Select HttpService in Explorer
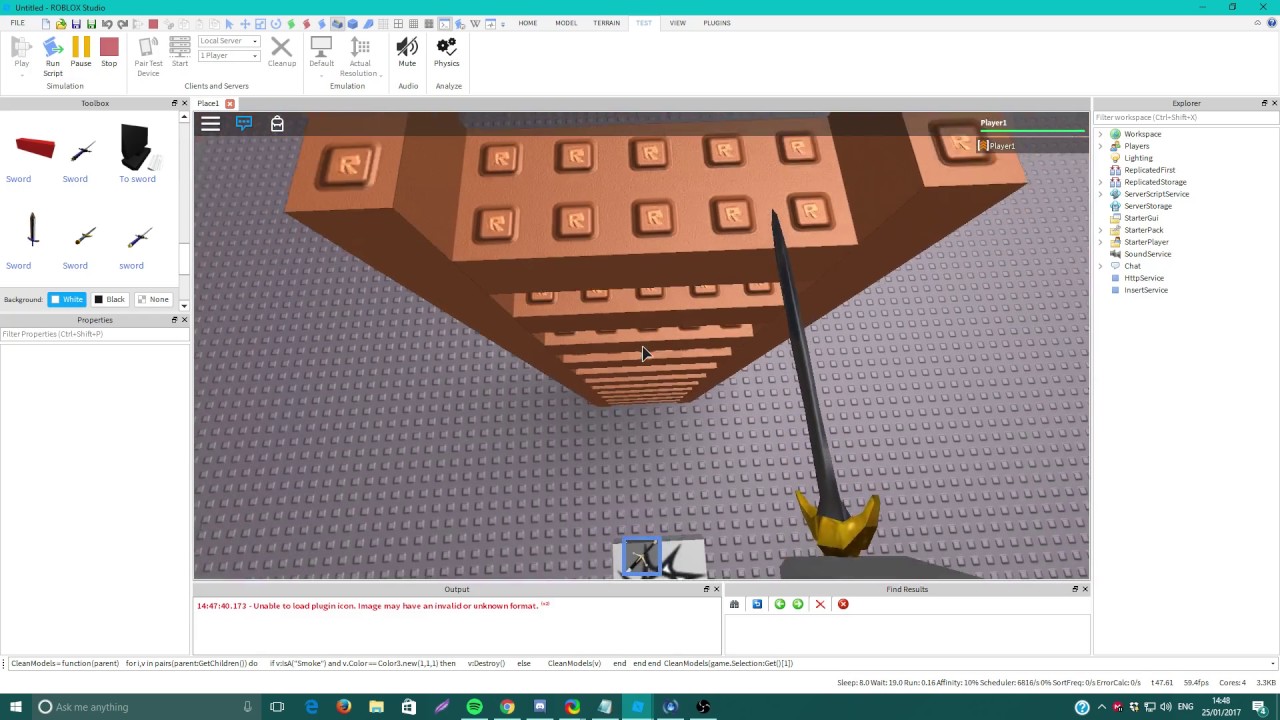Viewport: 1280px width, 720px height. [x=1144, y=278]
